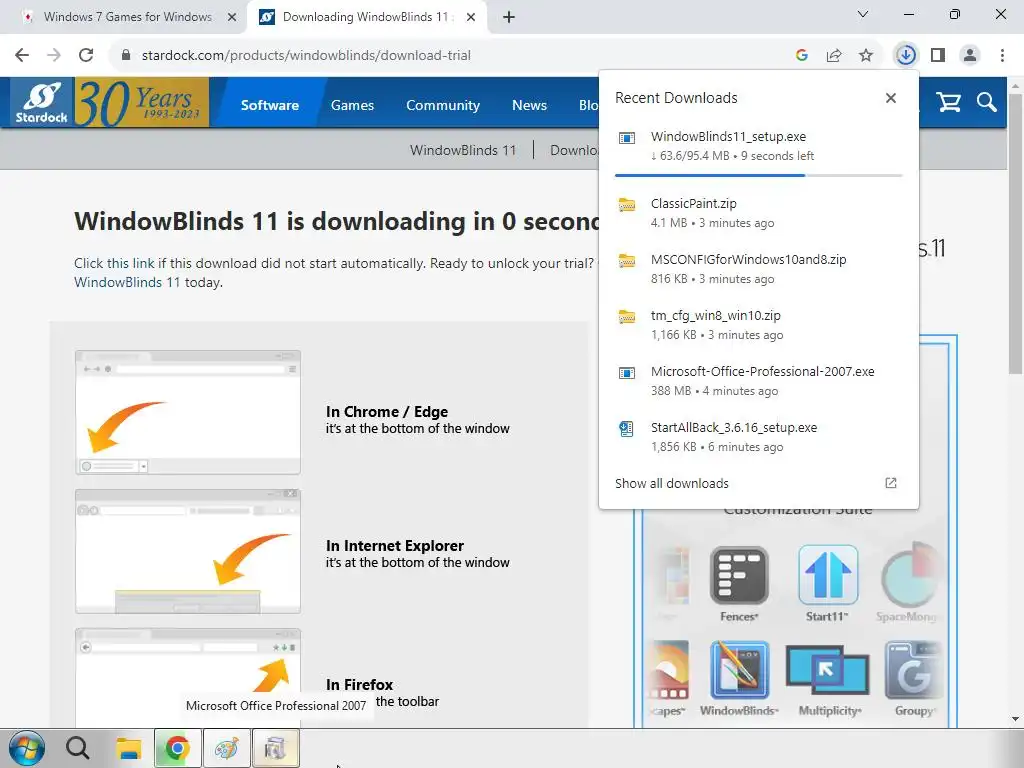Bookmark this page with the star icon
Image resolution: width=1024 pixels, height=768 pixels.
click(x=866, y=56)
